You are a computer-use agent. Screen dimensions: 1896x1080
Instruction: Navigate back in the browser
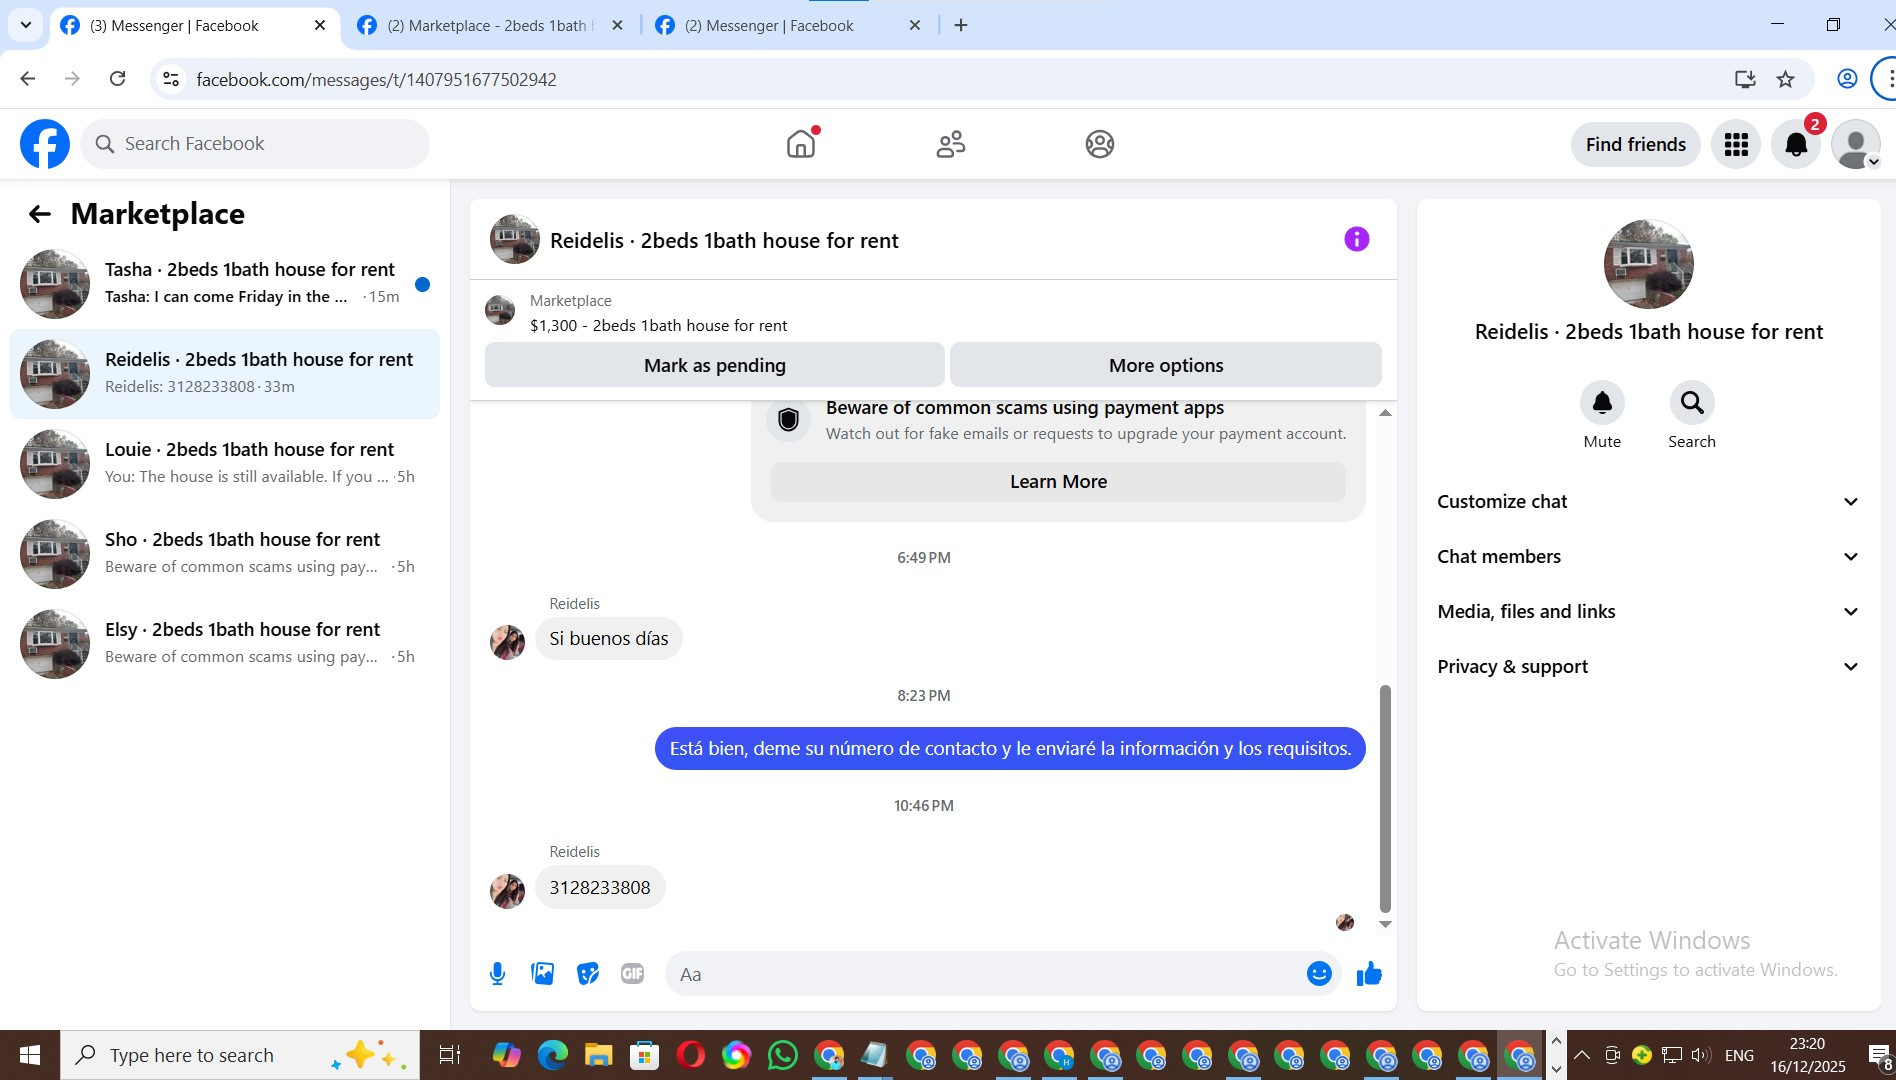pyautogui.click(x=28, y=79)
